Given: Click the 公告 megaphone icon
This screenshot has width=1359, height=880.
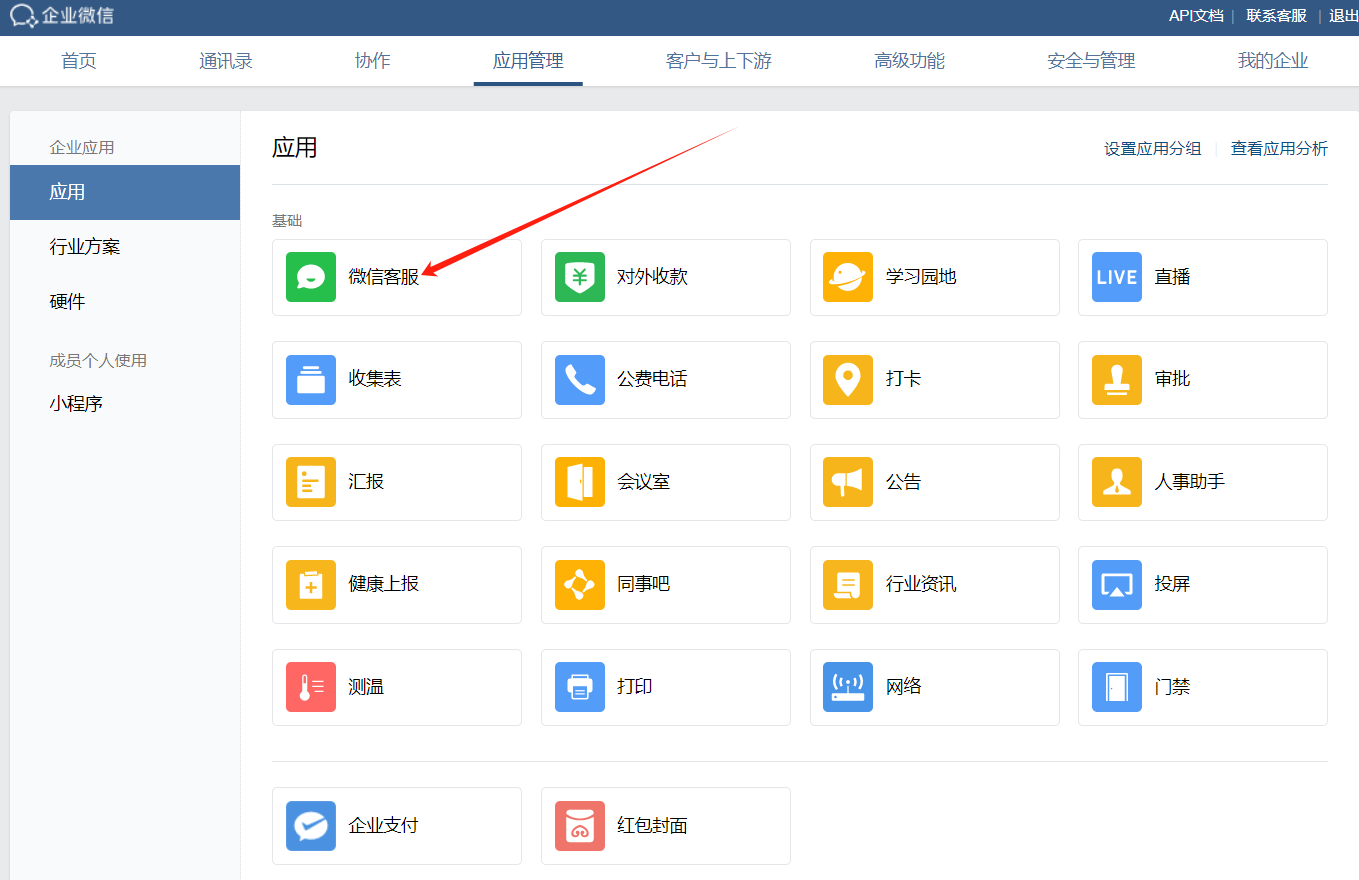Looking at the screenshot, I should tap(848, 482).
